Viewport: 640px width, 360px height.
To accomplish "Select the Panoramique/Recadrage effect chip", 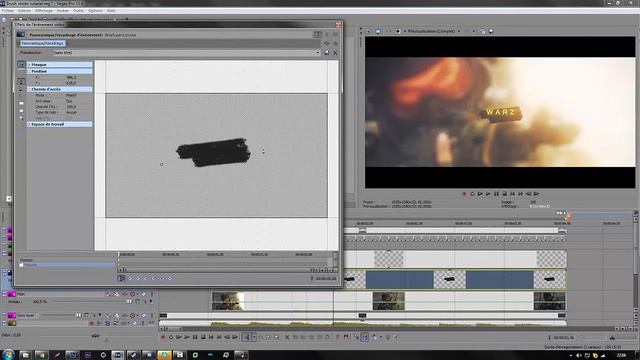I will (x=42, y=43).
